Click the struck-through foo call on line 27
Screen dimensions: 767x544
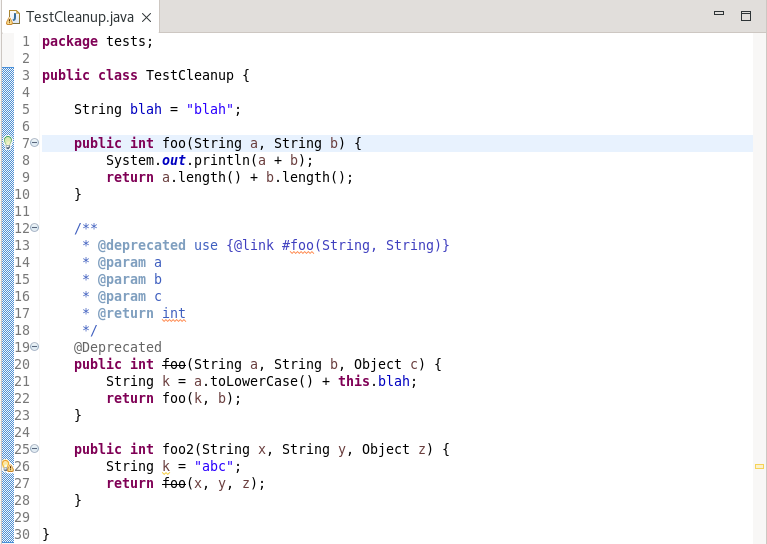click(x=174, y=483)
